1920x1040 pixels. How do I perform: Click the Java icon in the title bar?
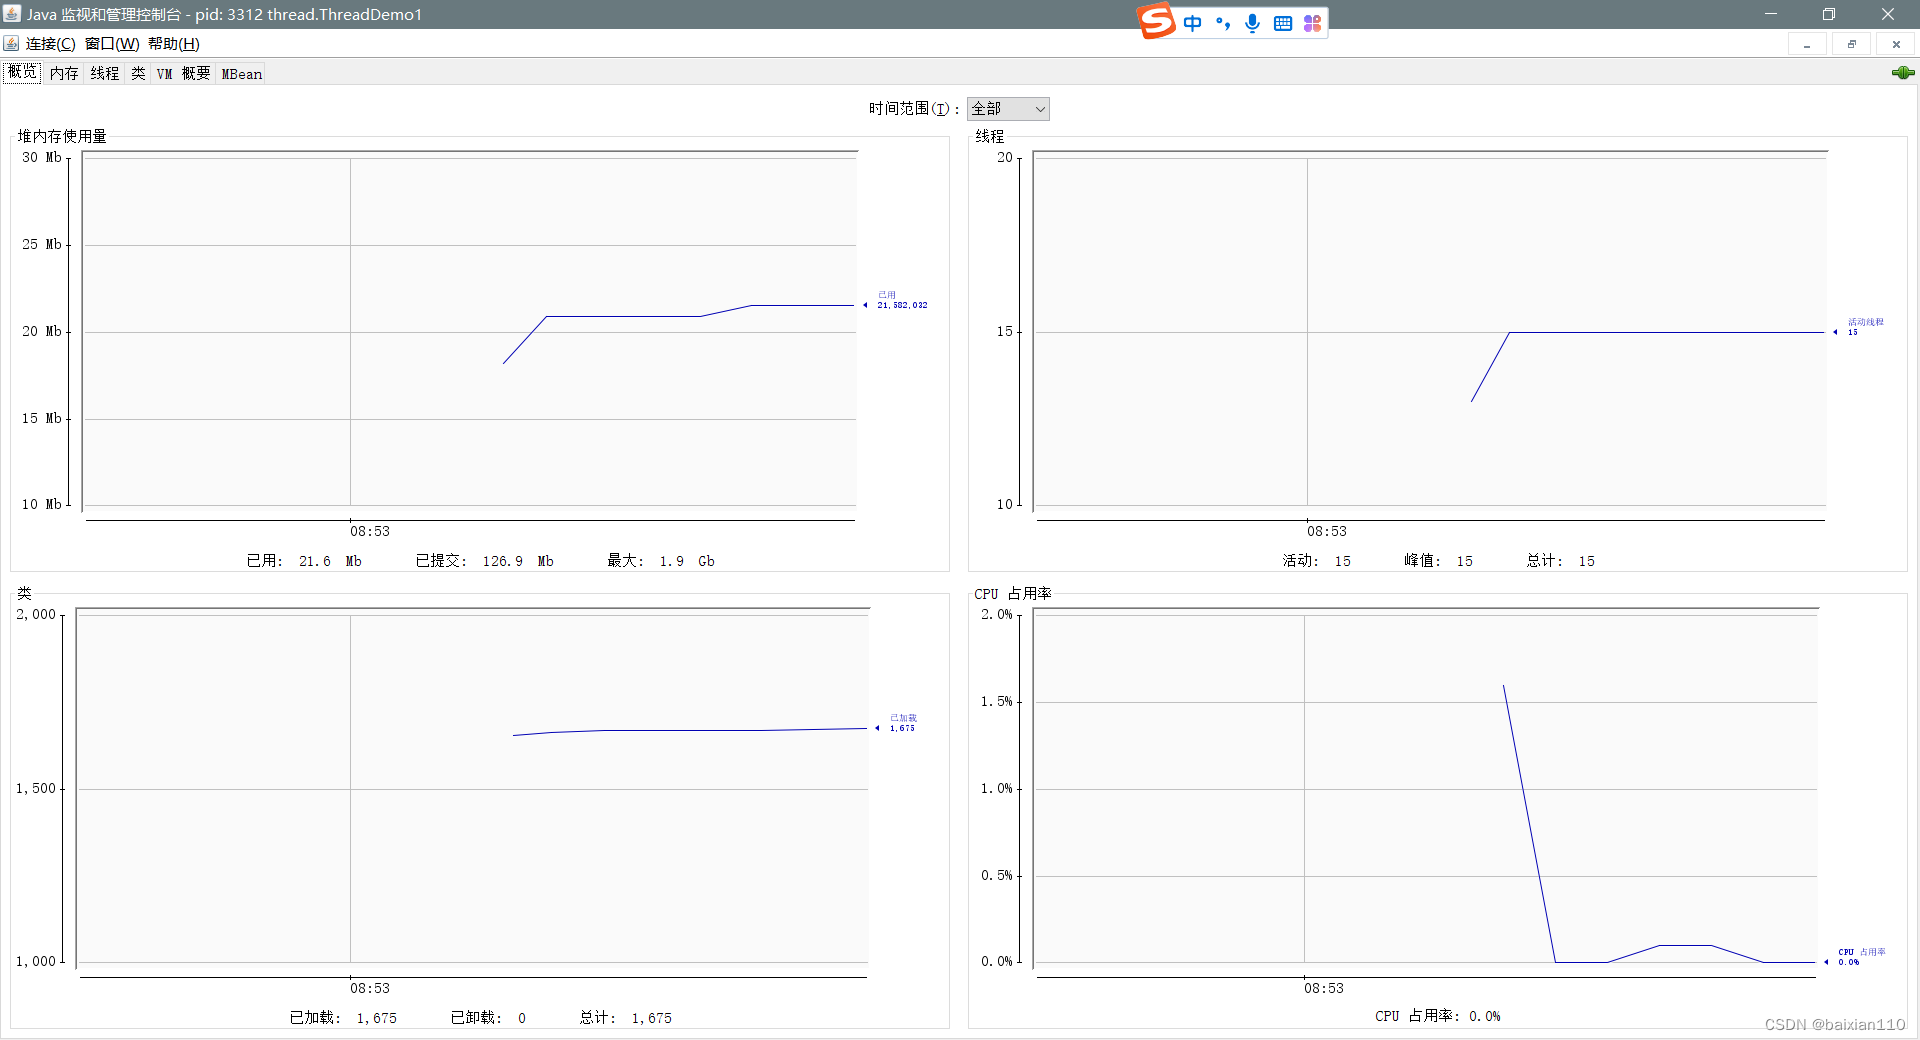coord(12,14)
